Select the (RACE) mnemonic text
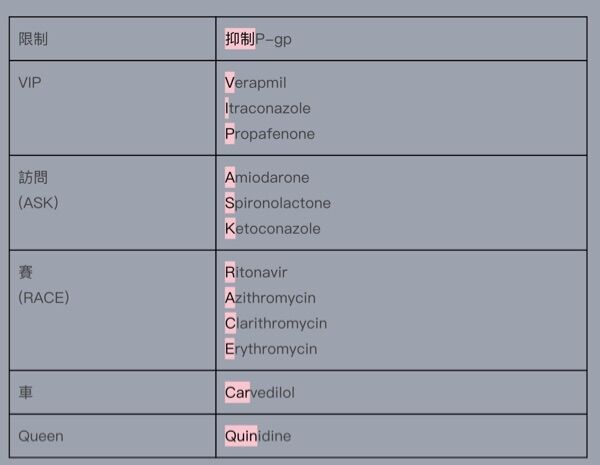The image size is (600, 465). pos(44,297)
